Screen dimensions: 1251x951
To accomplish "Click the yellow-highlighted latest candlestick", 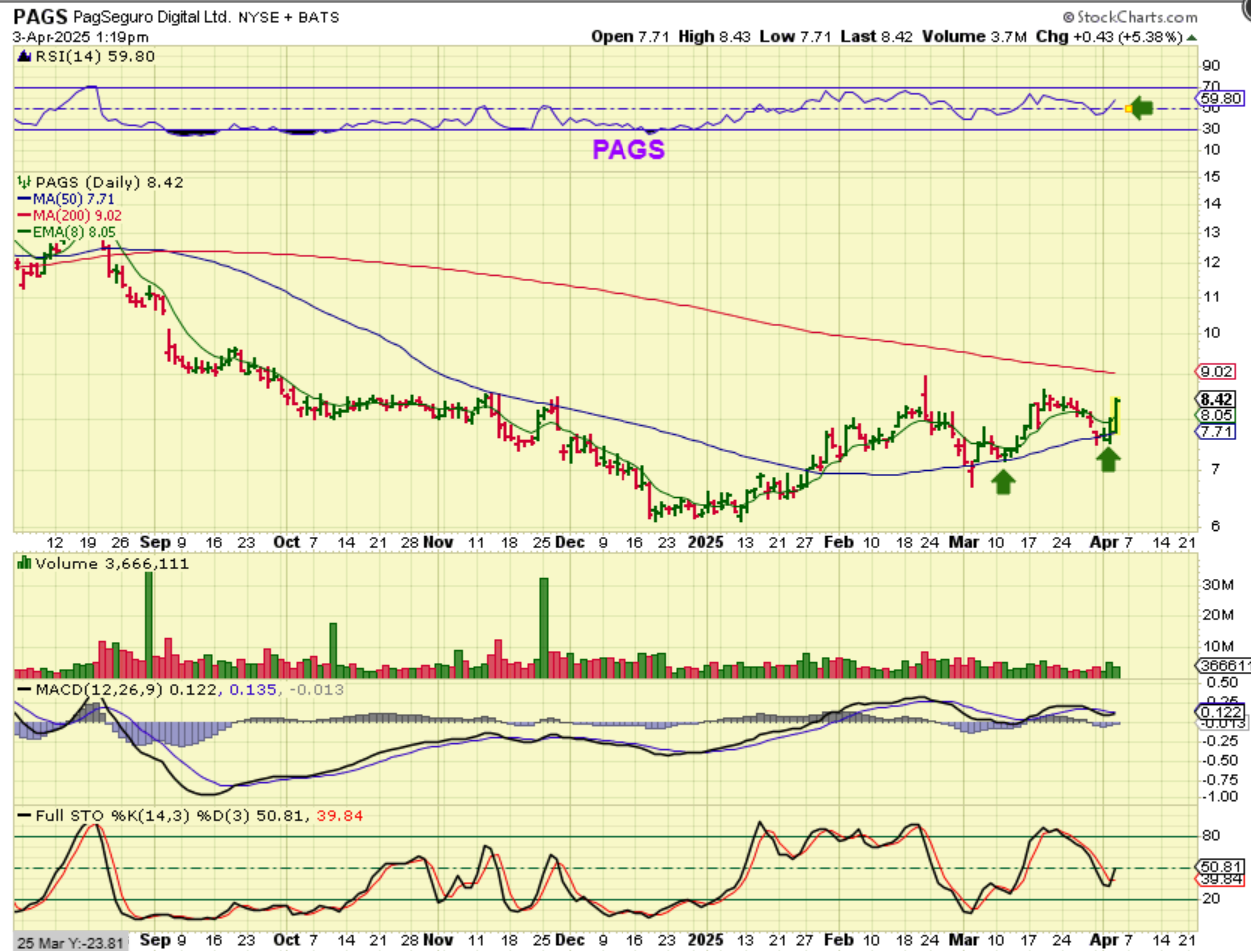I will pyautogui.click(x=1115, y=415).
